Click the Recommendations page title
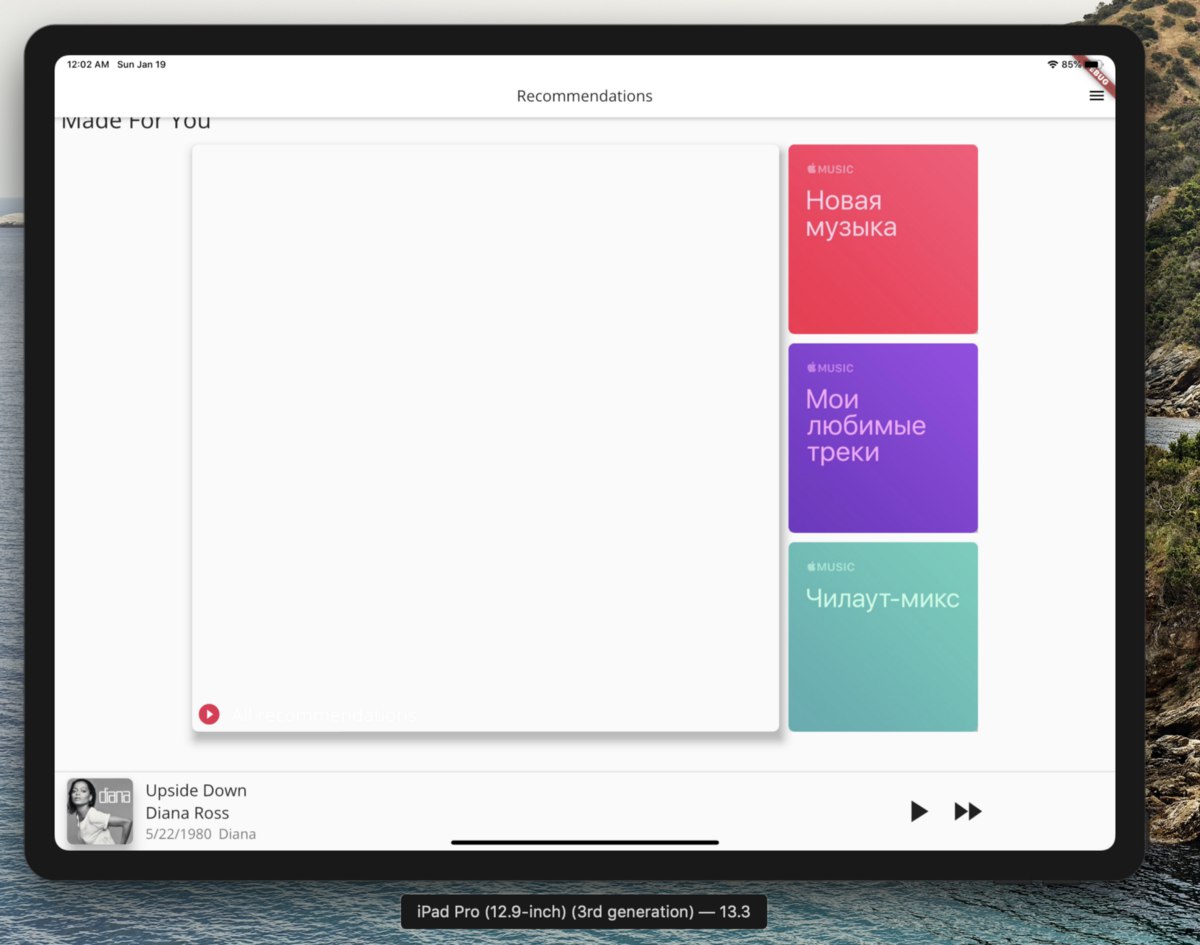Image resolution: width=1200 pixels, height=945 pixels. pos(584,96)
